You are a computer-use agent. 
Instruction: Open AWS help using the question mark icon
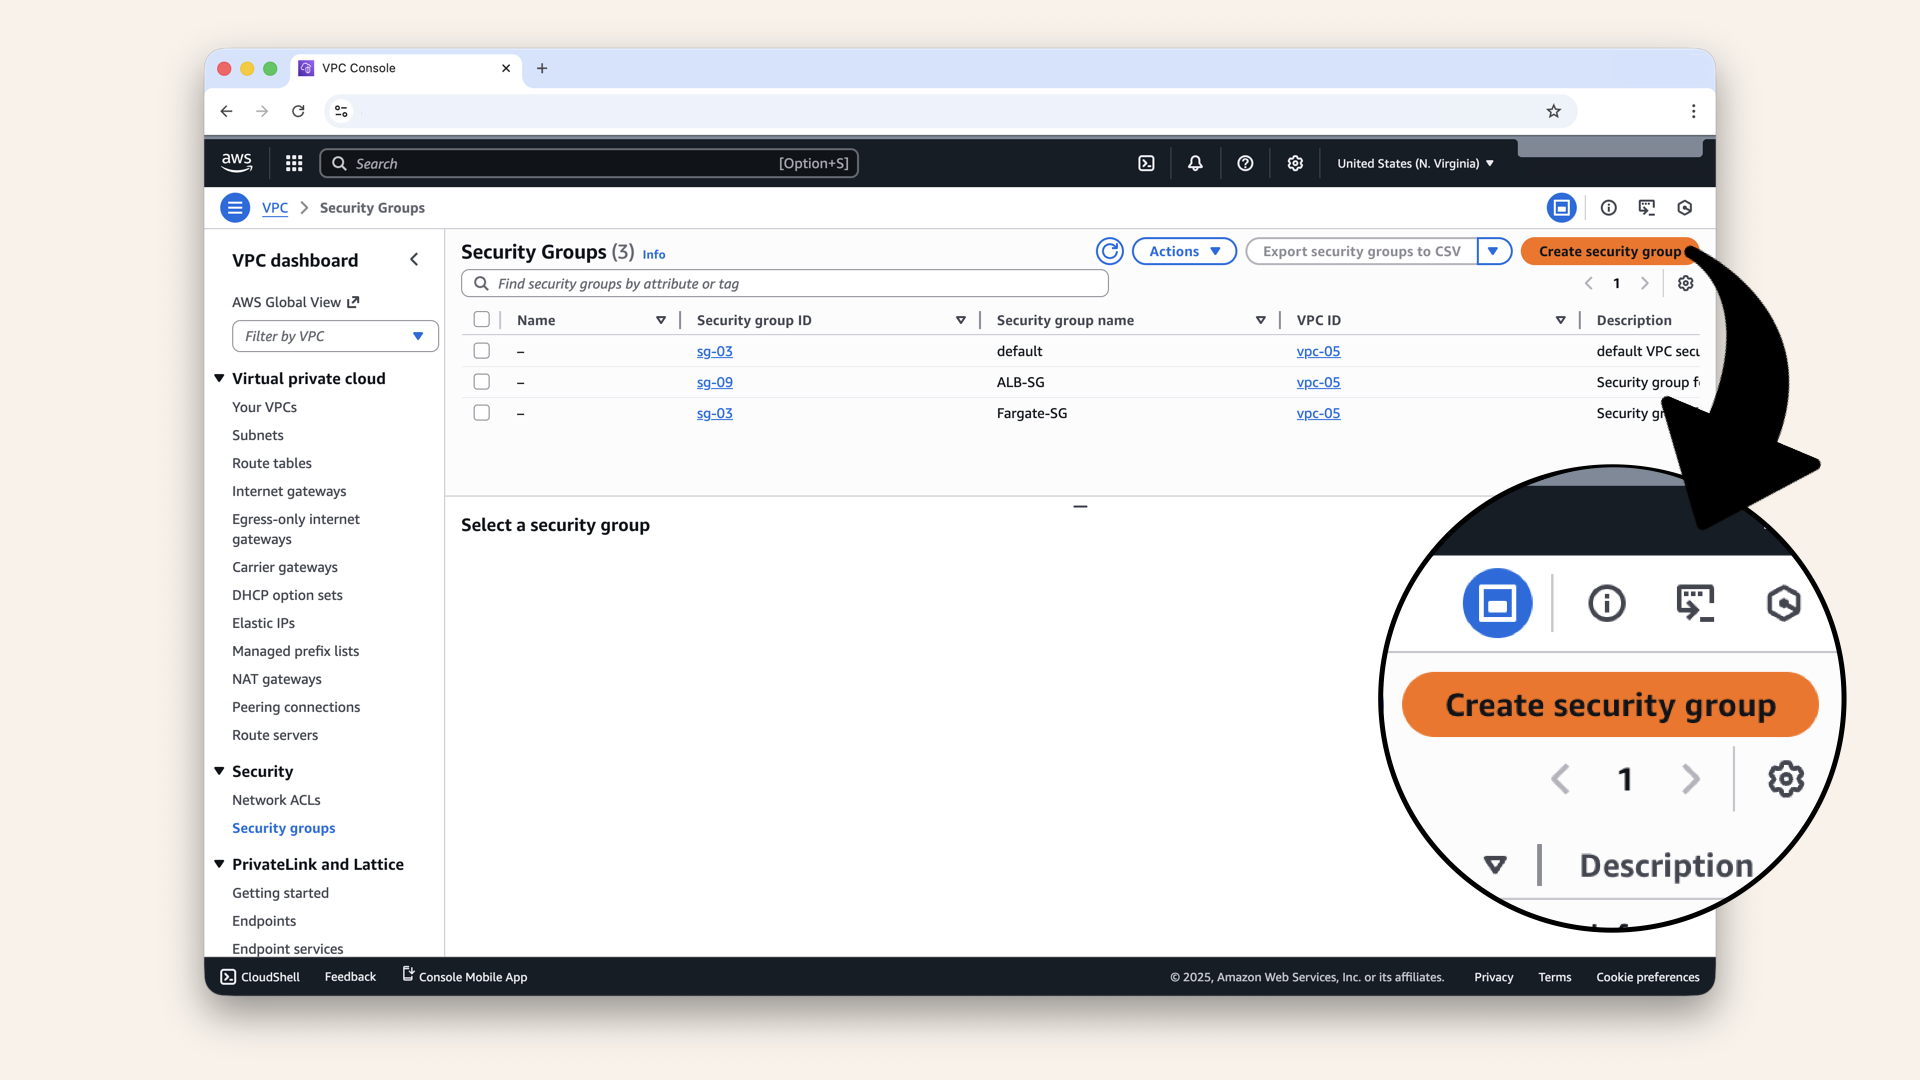click(1245, 163)
